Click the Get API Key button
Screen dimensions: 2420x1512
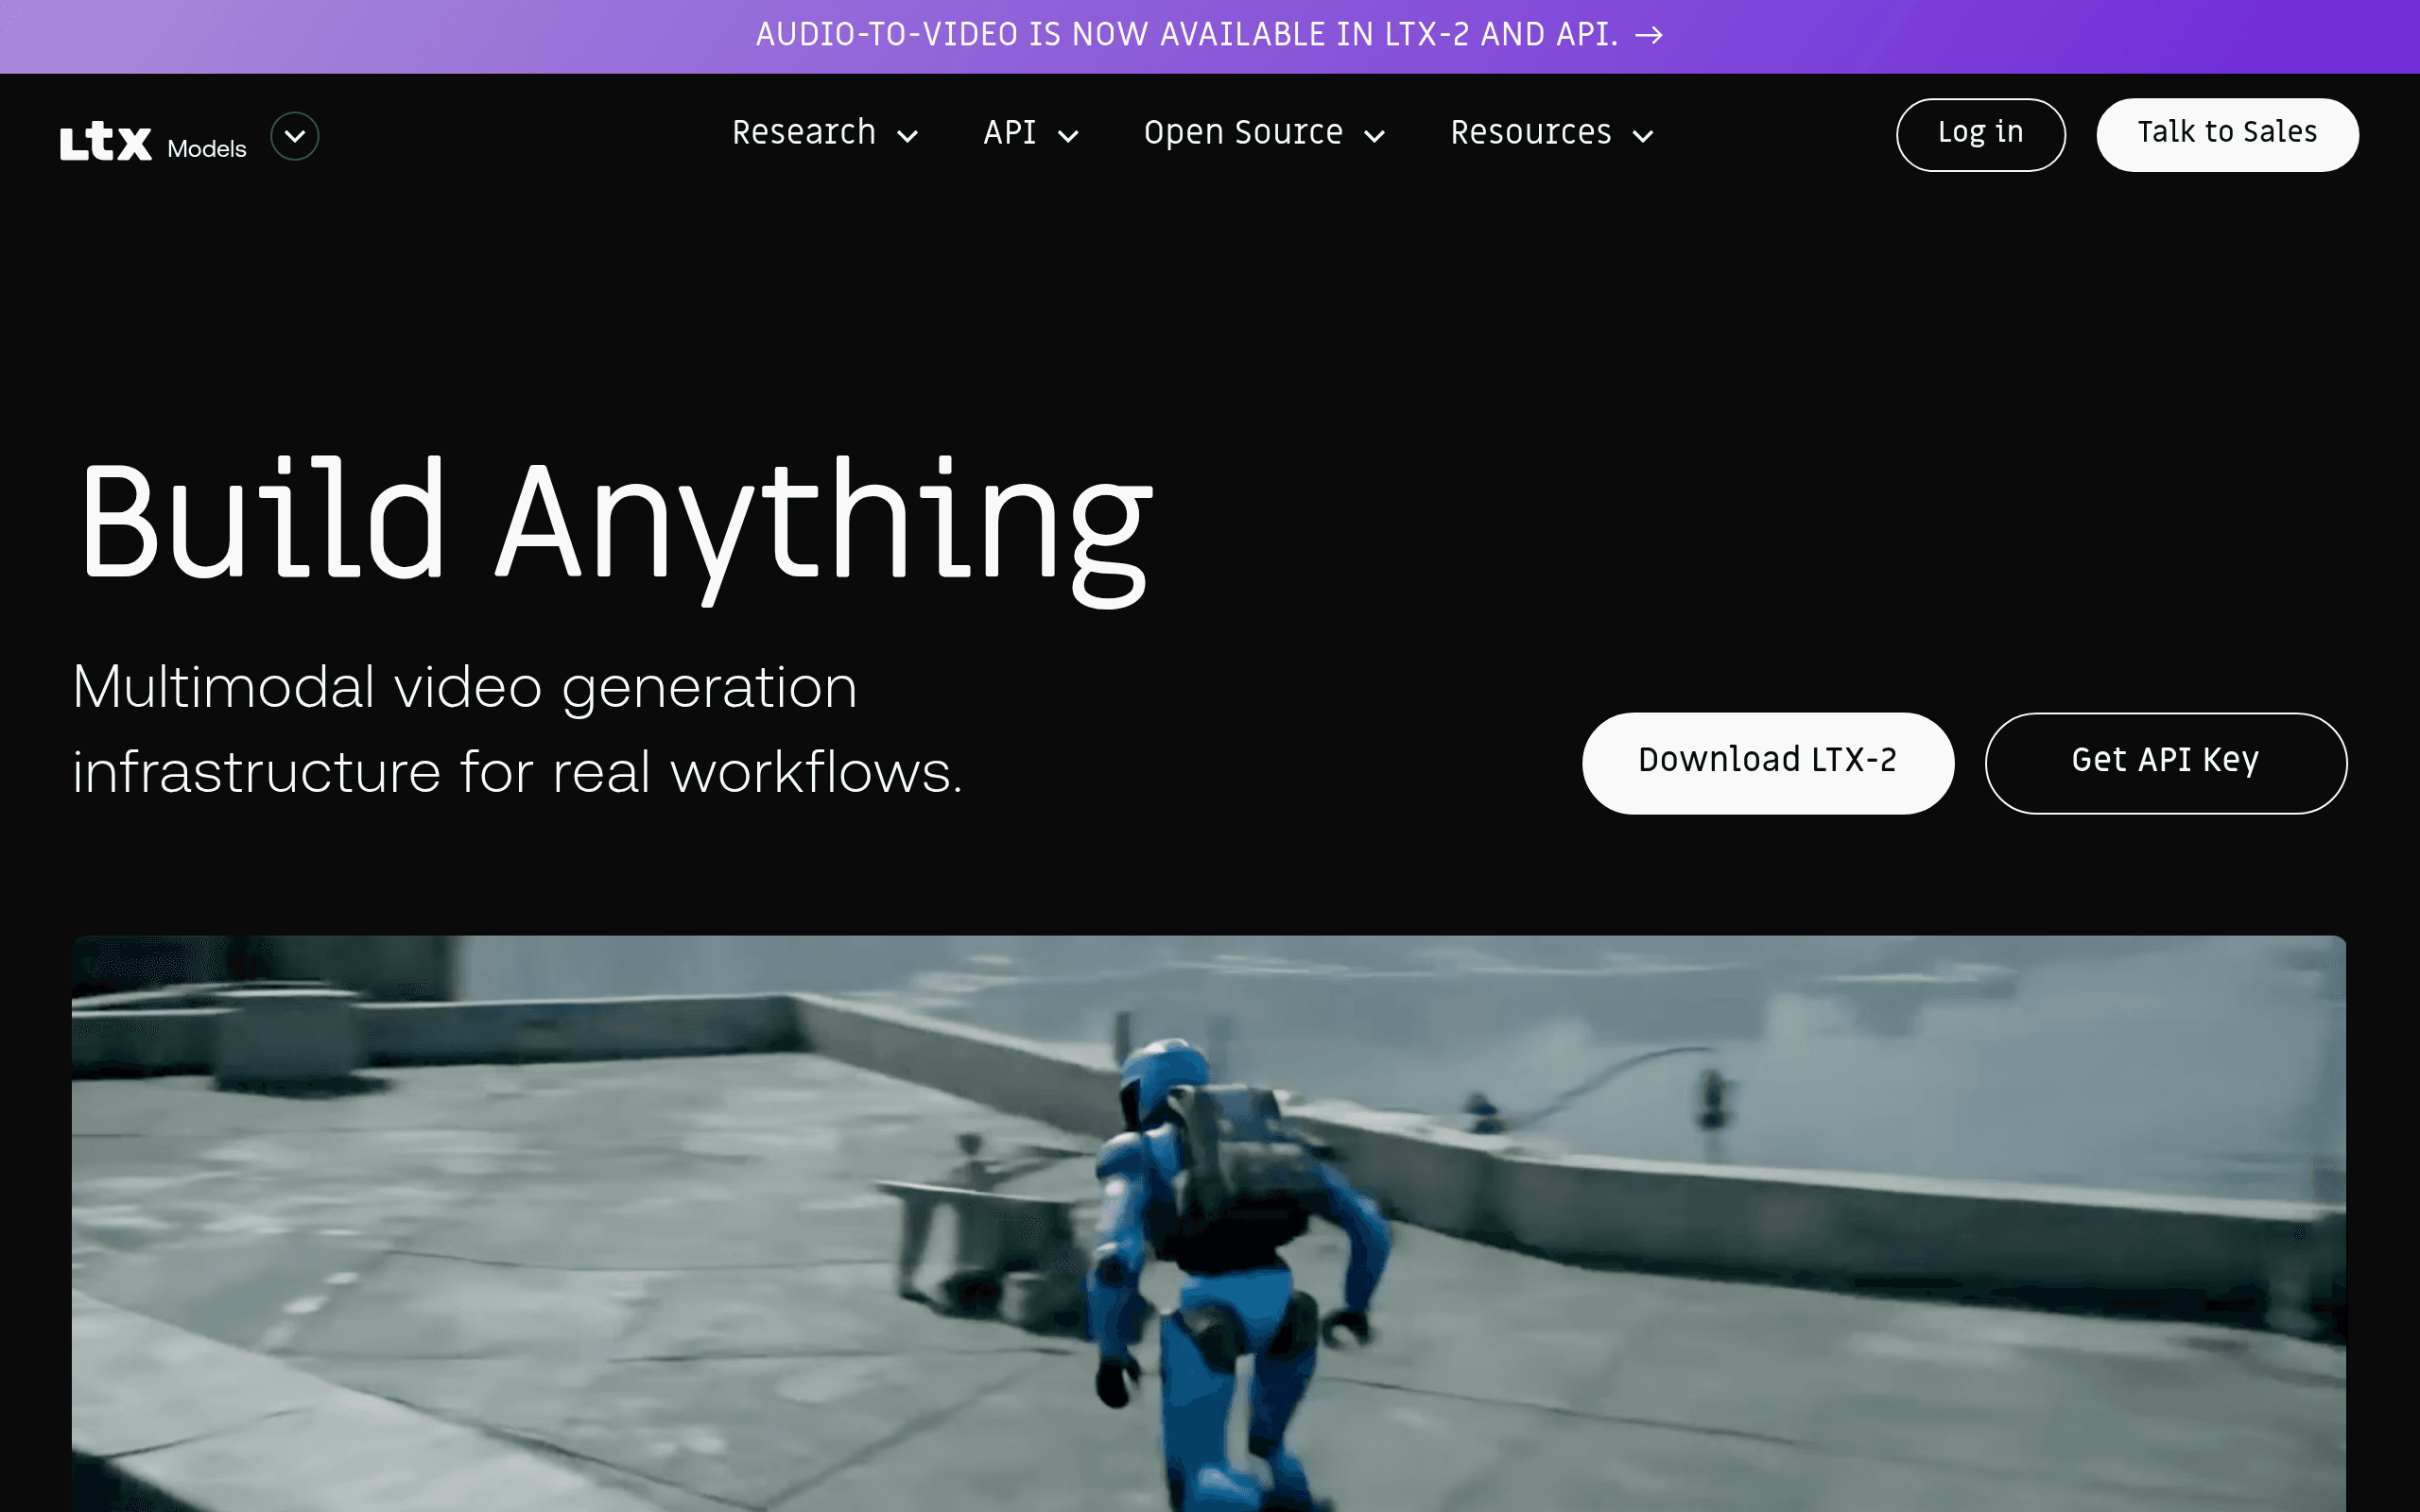point(2165,763)
